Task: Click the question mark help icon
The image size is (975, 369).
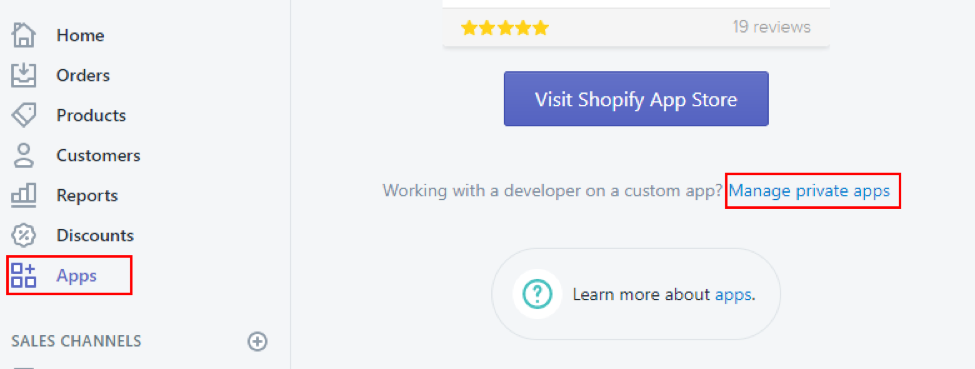Action: 537,294
